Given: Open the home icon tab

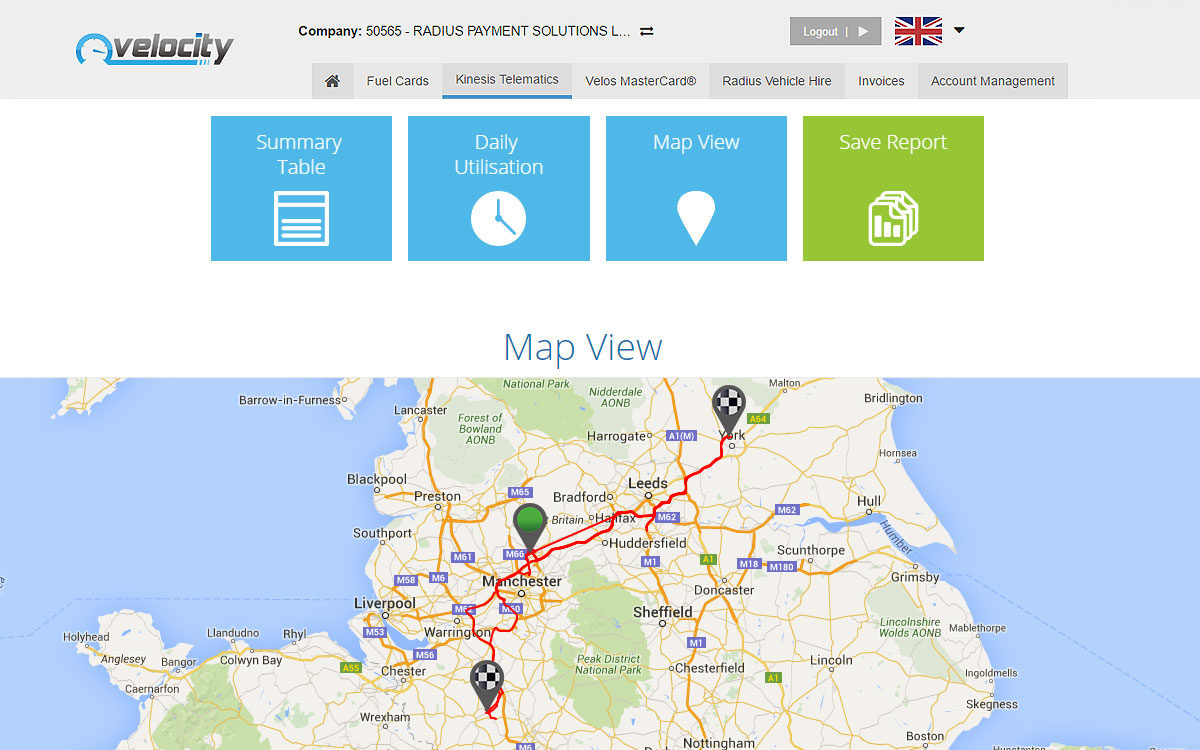Looking at the screenshot, I should (x=332, y=81).
